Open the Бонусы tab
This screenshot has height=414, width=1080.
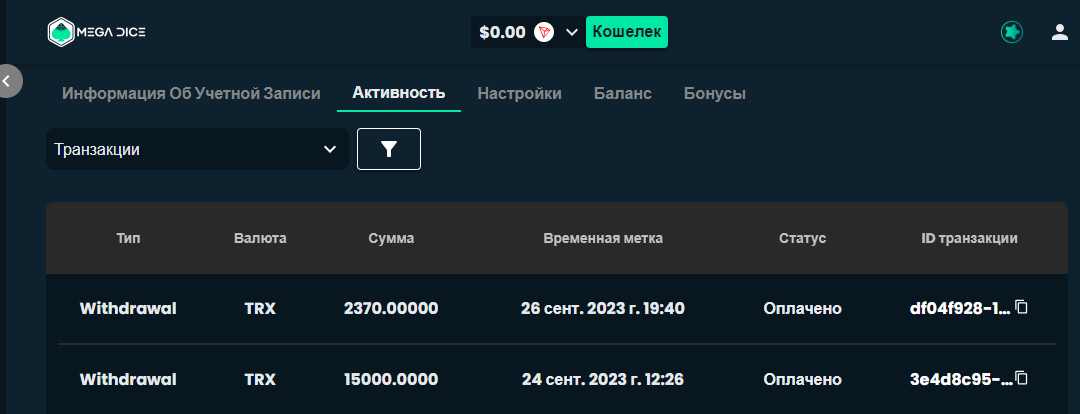point(714,93)
